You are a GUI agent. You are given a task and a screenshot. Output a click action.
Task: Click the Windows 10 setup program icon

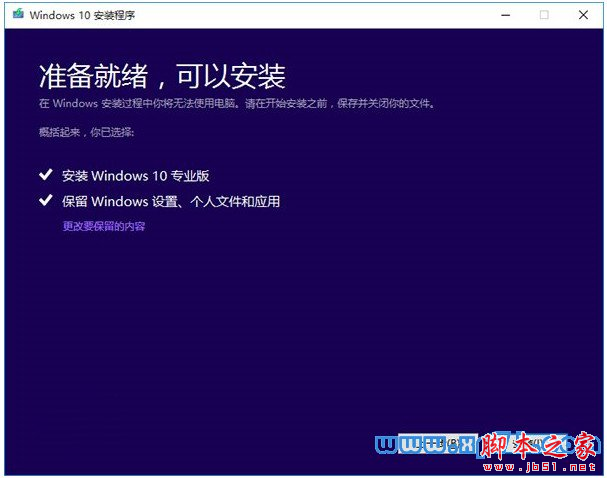(18, 15)
